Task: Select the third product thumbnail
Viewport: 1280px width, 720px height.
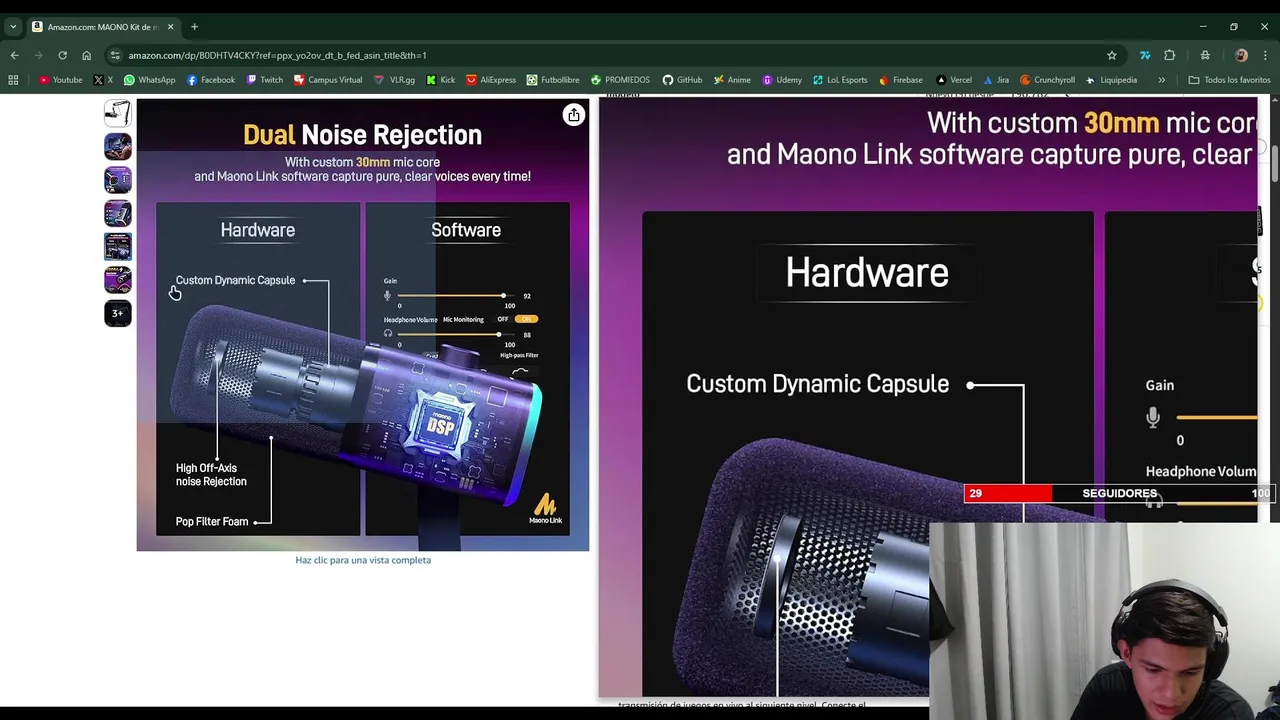Action: coord(118,180)
